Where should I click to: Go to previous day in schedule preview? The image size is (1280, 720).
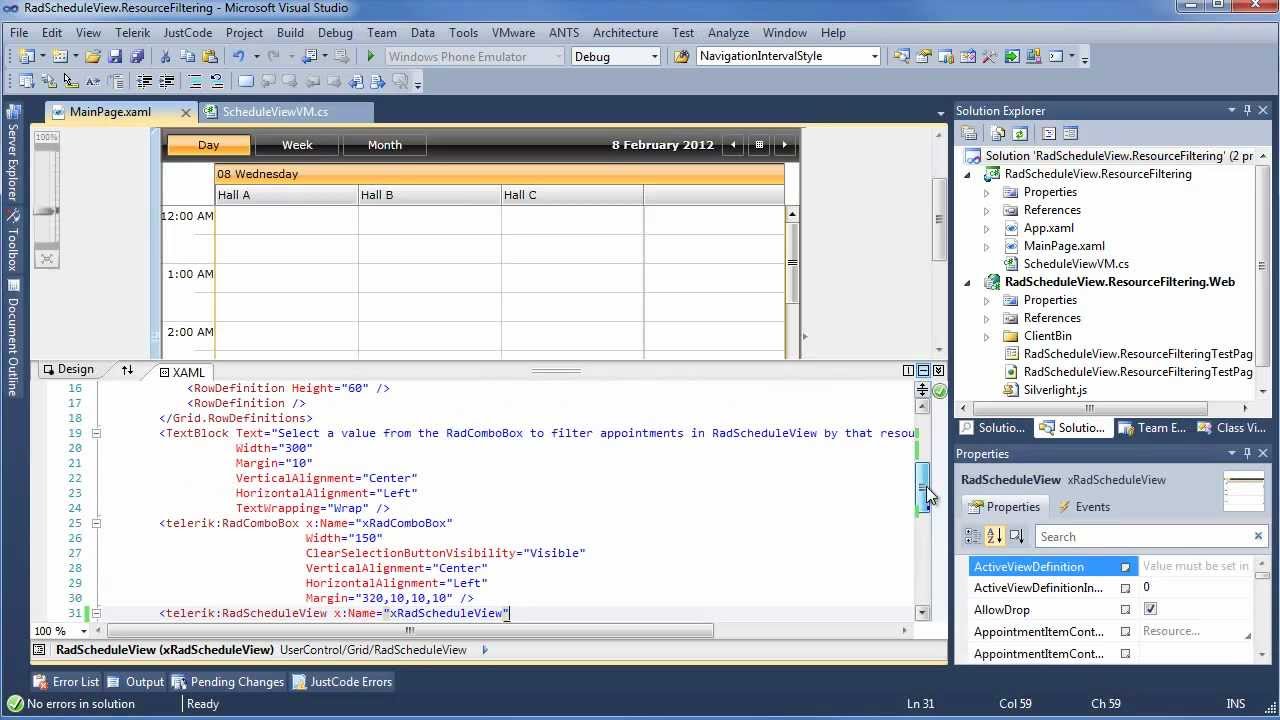pyautogui.click(x=733, y=145)
